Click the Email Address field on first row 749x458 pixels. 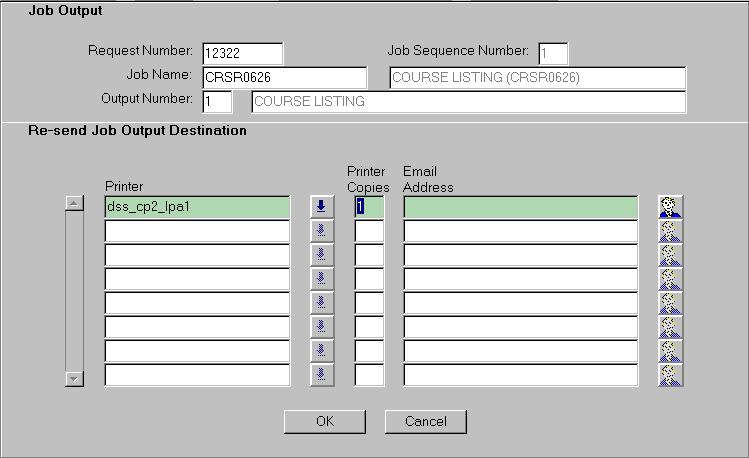520,207
